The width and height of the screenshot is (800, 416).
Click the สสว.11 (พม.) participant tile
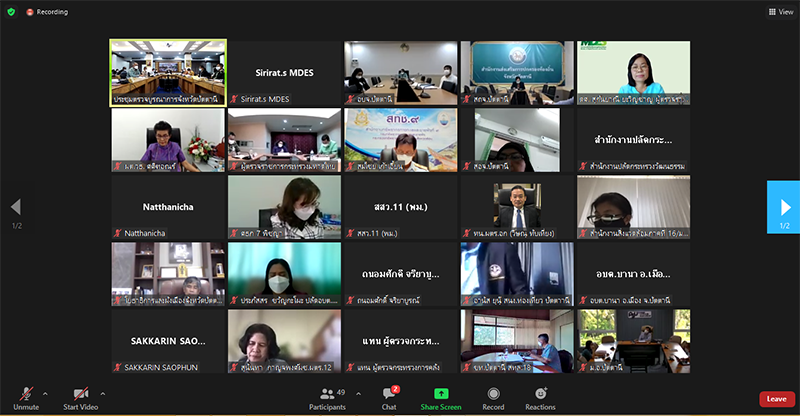[400, 208]
